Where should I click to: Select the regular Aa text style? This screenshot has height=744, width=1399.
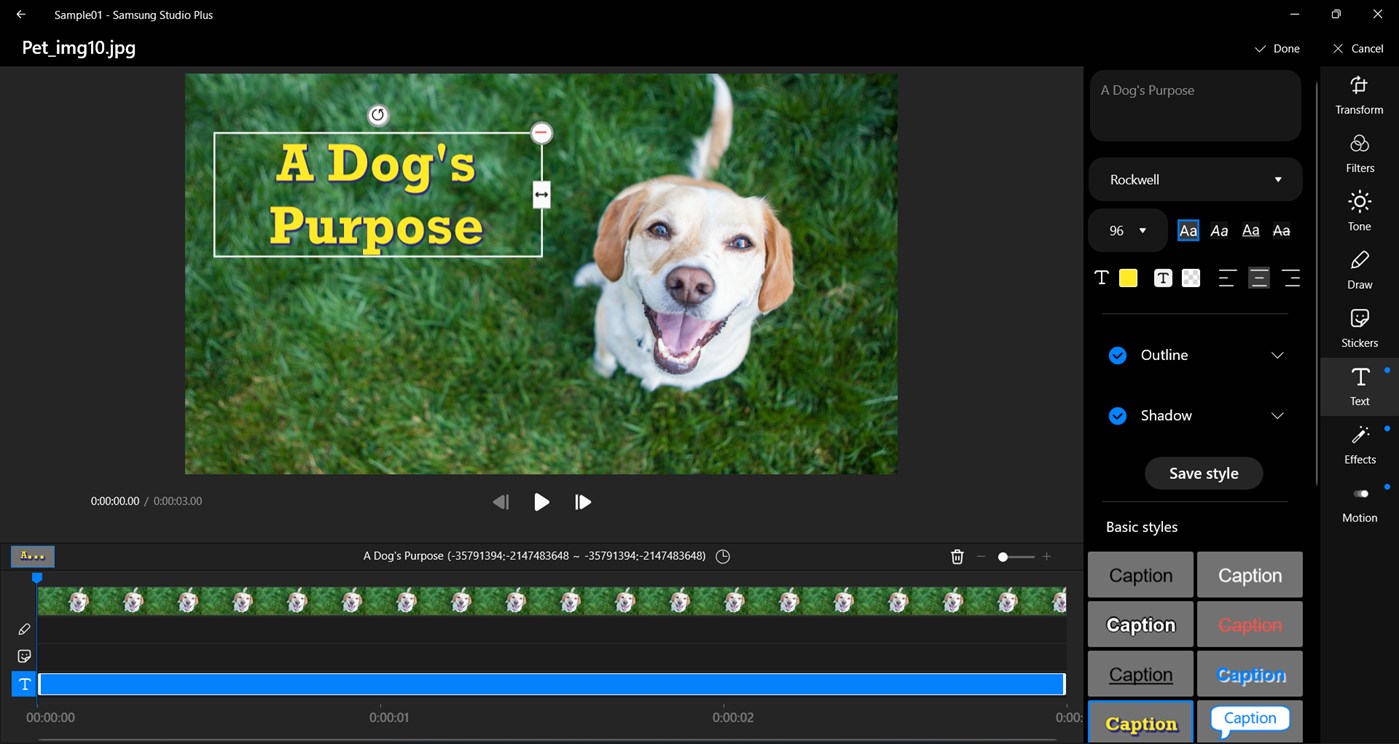click(x=1188, y=231)
